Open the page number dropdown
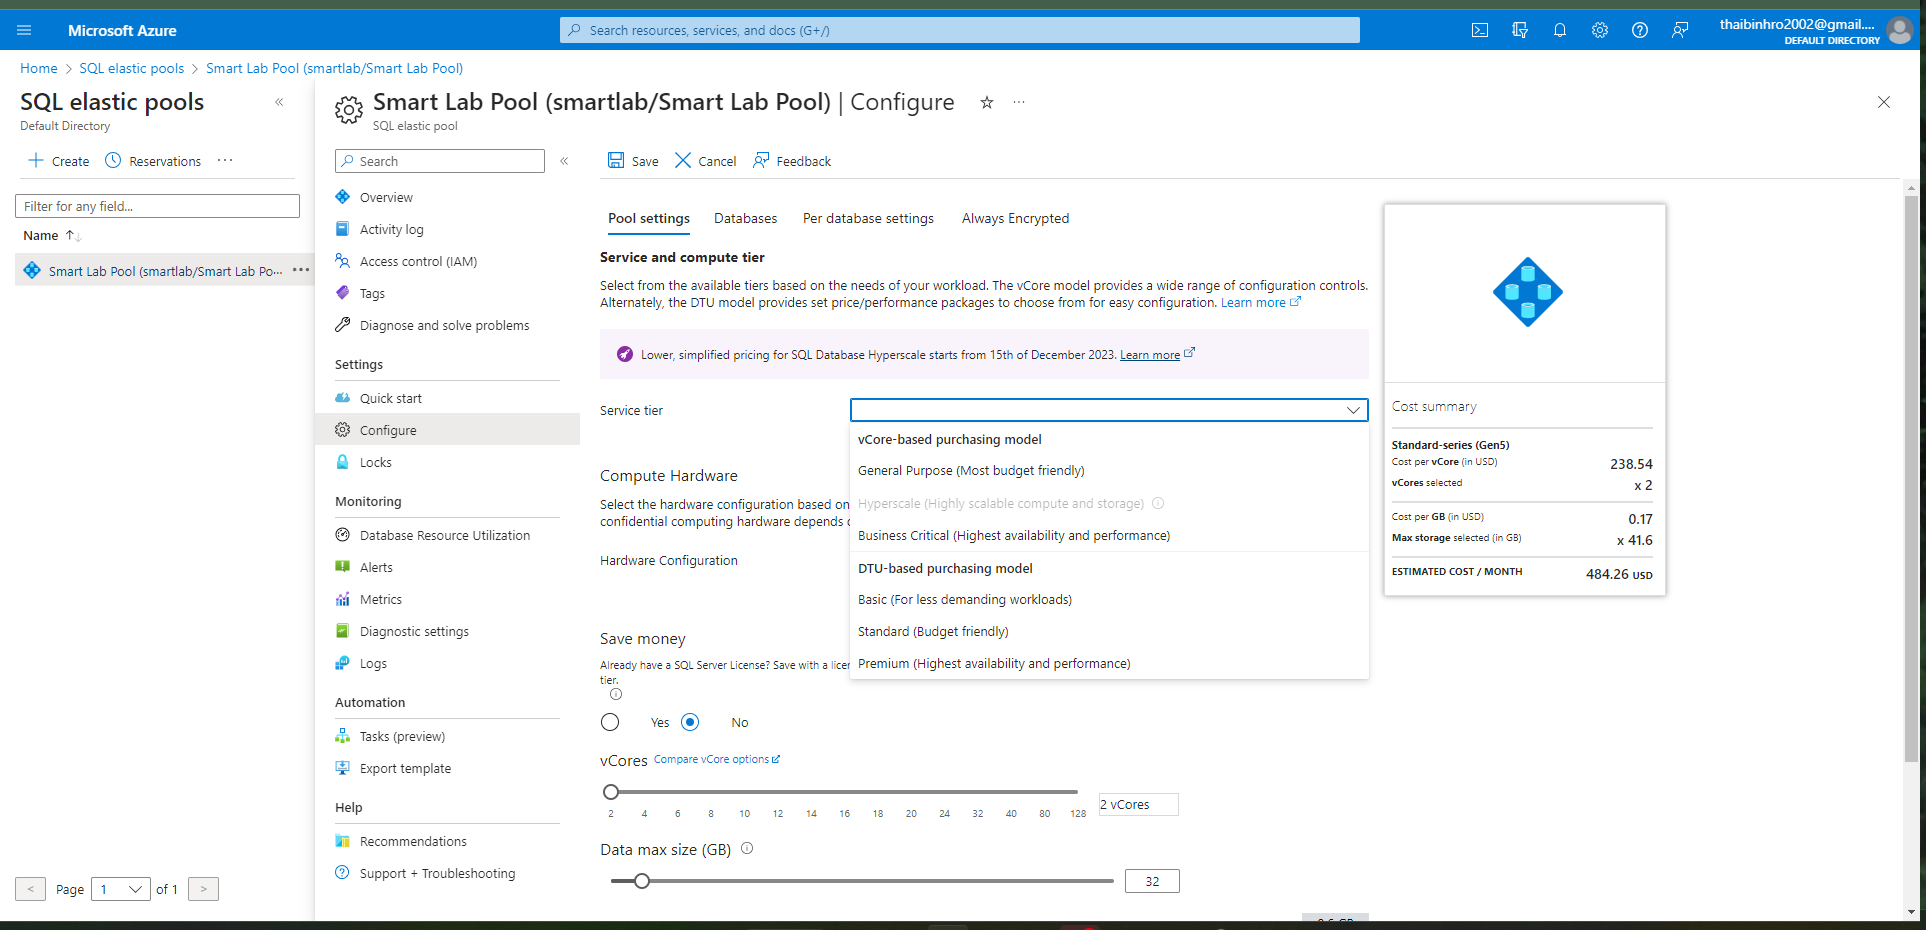Viewport: 1926px width, 930px height. [121, 889]
